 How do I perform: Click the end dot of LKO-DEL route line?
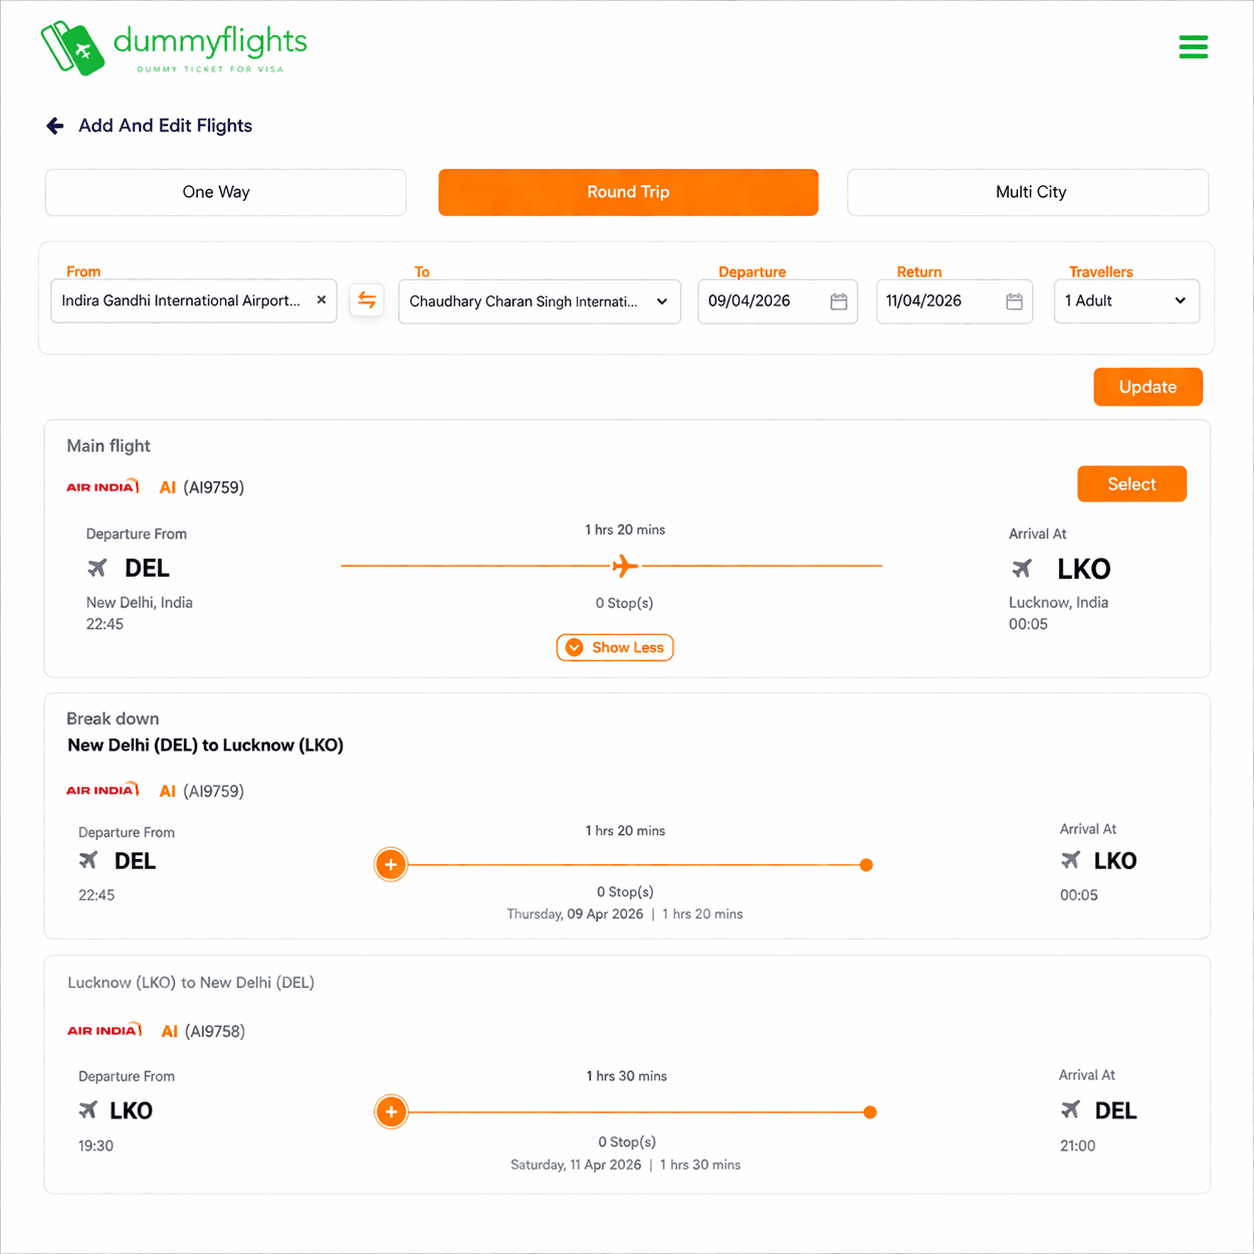pos(870,1112)
